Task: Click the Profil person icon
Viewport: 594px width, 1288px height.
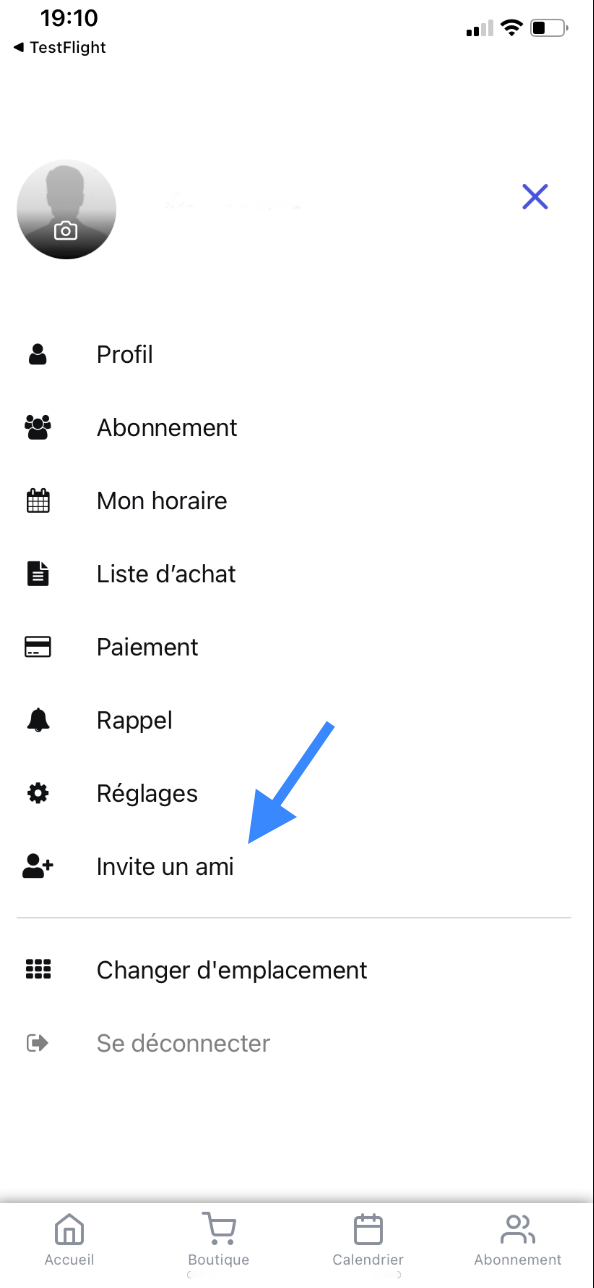Action: coord(38,354)
